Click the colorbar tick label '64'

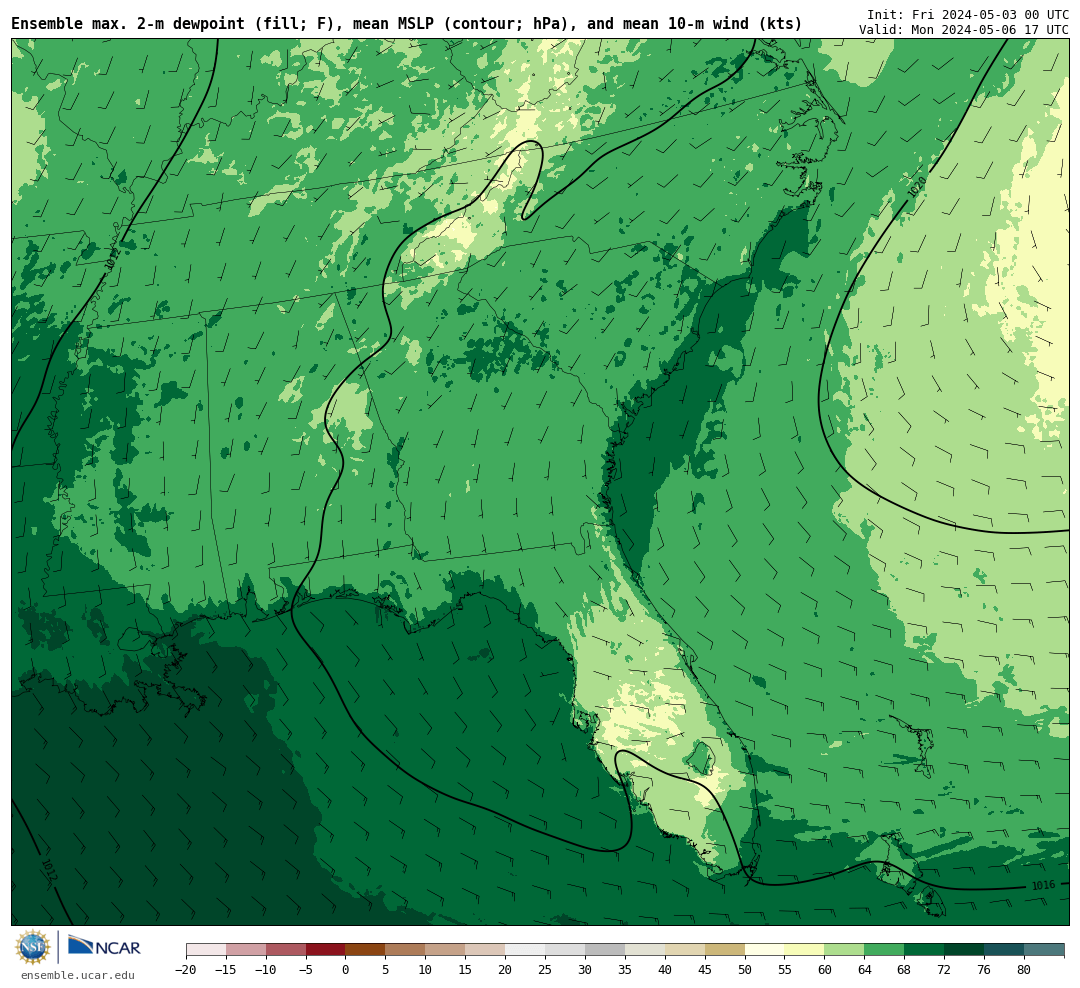pyautogui.click(x=865, y=970)
